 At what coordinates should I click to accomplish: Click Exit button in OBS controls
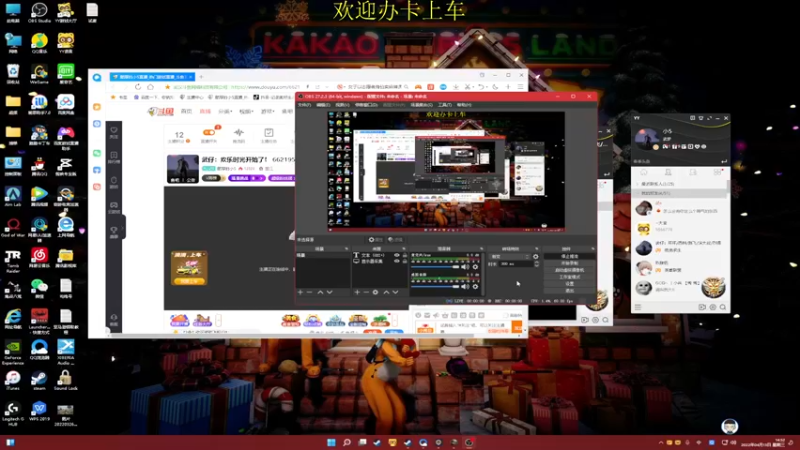(x=569, y=290)
